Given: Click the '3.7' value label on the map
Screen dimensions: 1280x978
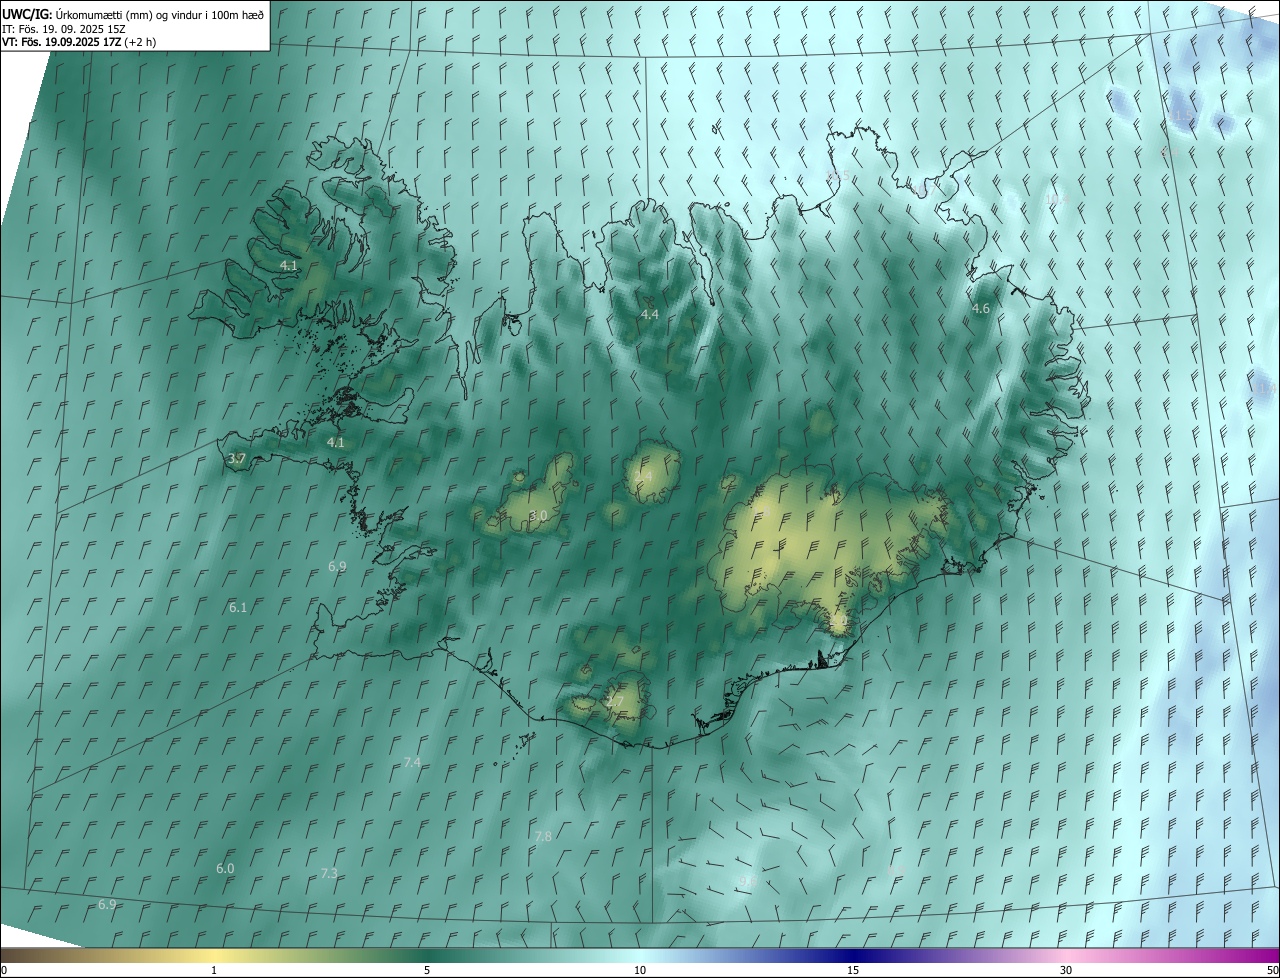Looking at the screenshot, I should [x=237, y=459].
